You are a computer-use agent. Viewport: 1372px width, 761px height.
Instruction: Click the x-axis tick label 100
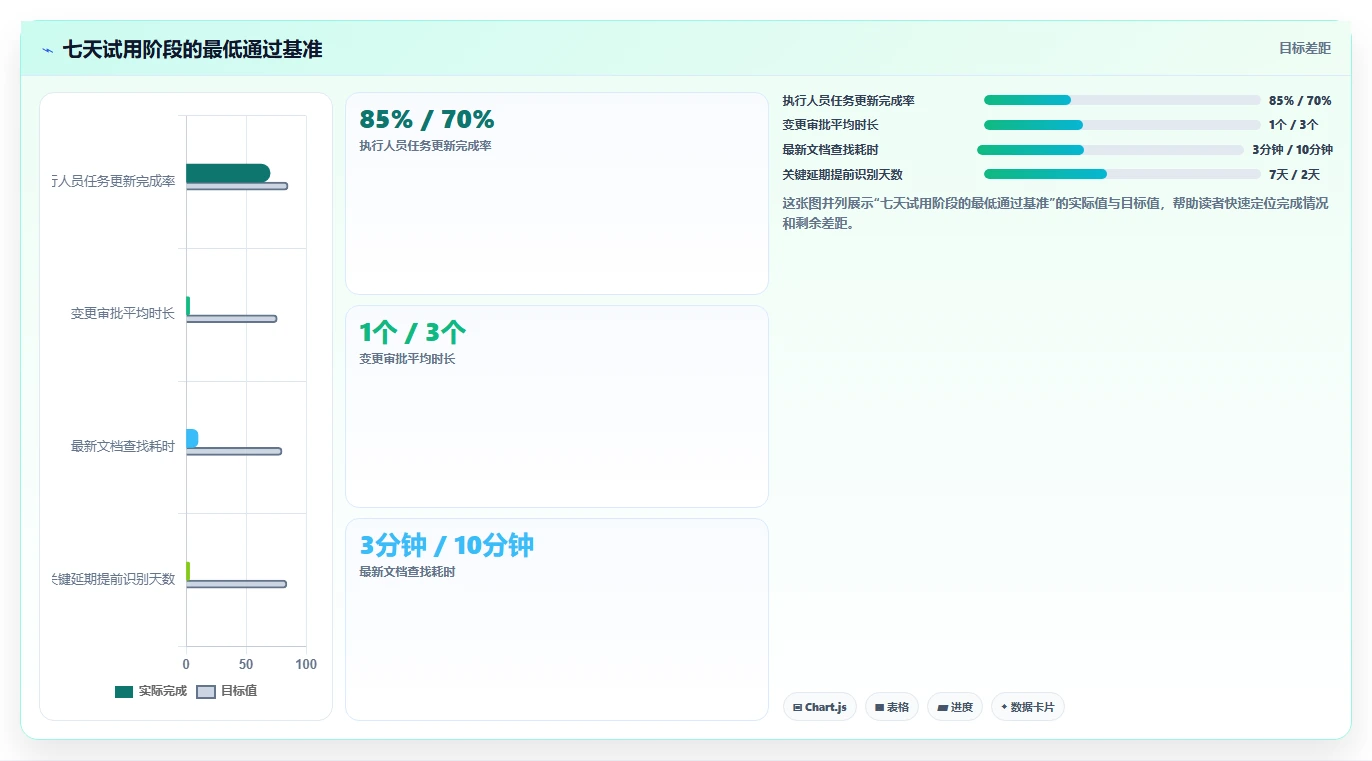coord(306,664)
